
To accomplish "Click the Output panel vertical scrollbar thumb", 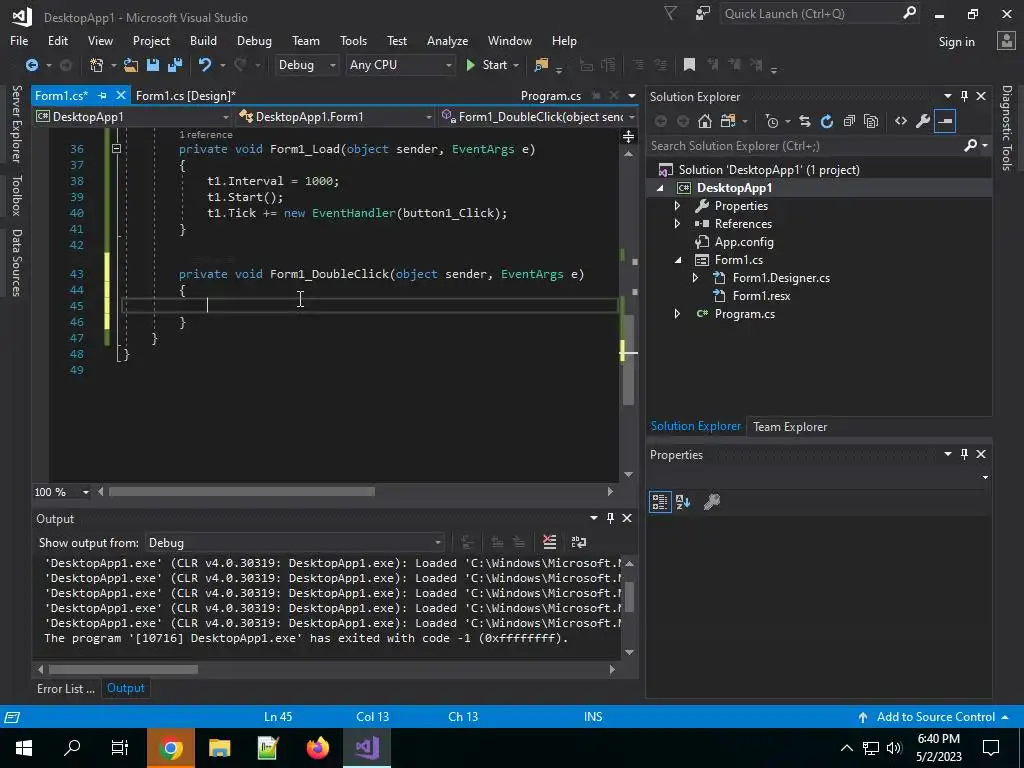I will [x=629, y=596].
